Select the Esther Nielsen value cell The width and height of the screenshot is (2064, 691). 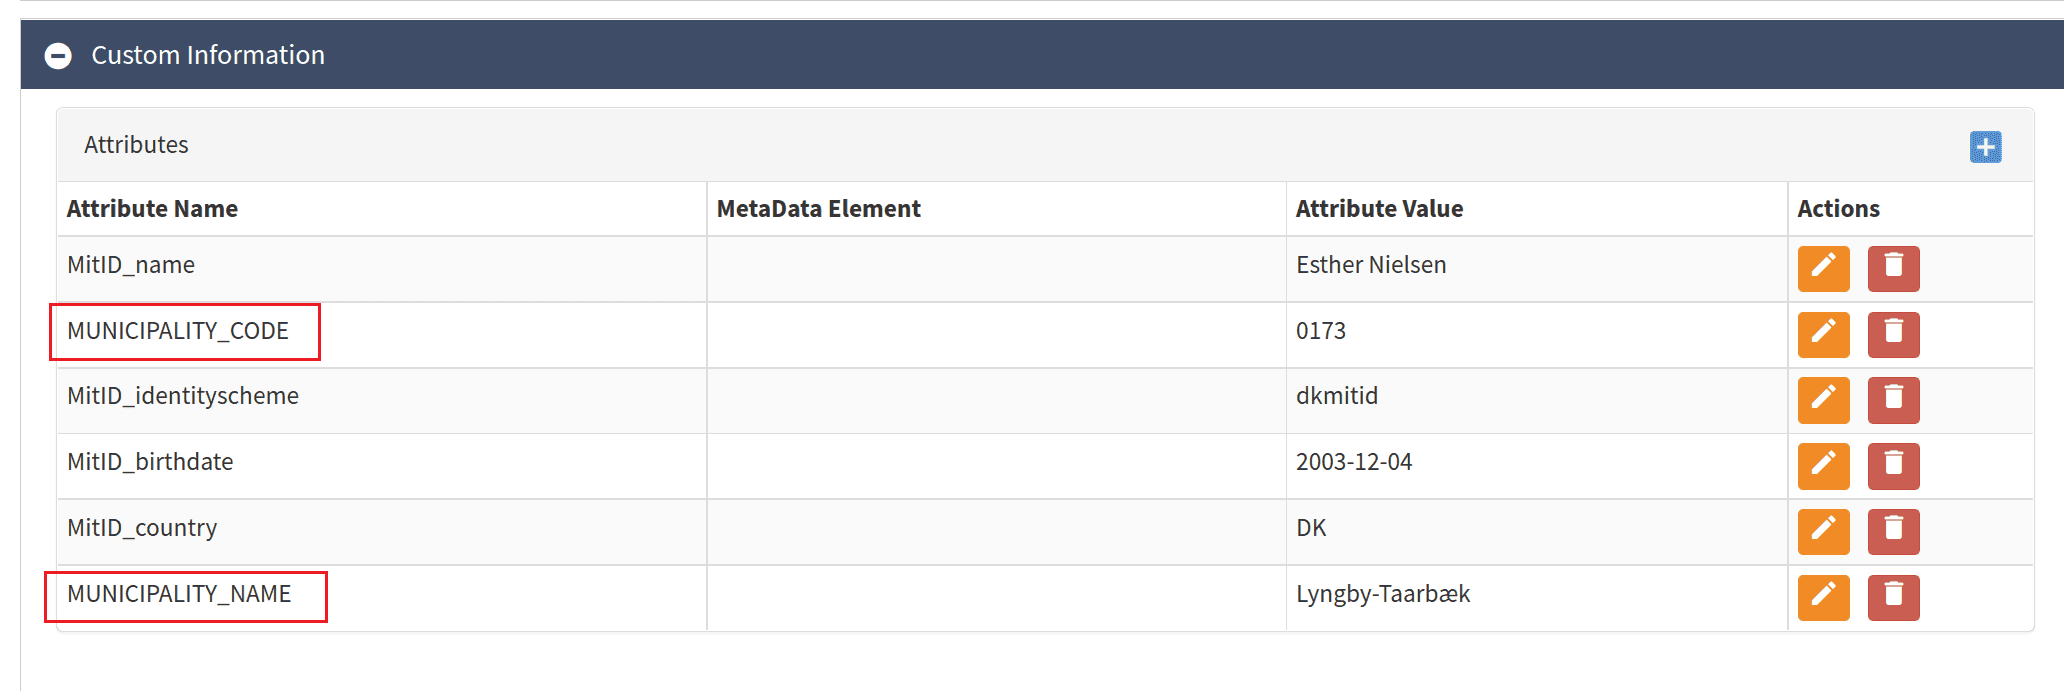[x=1370, y=265]
